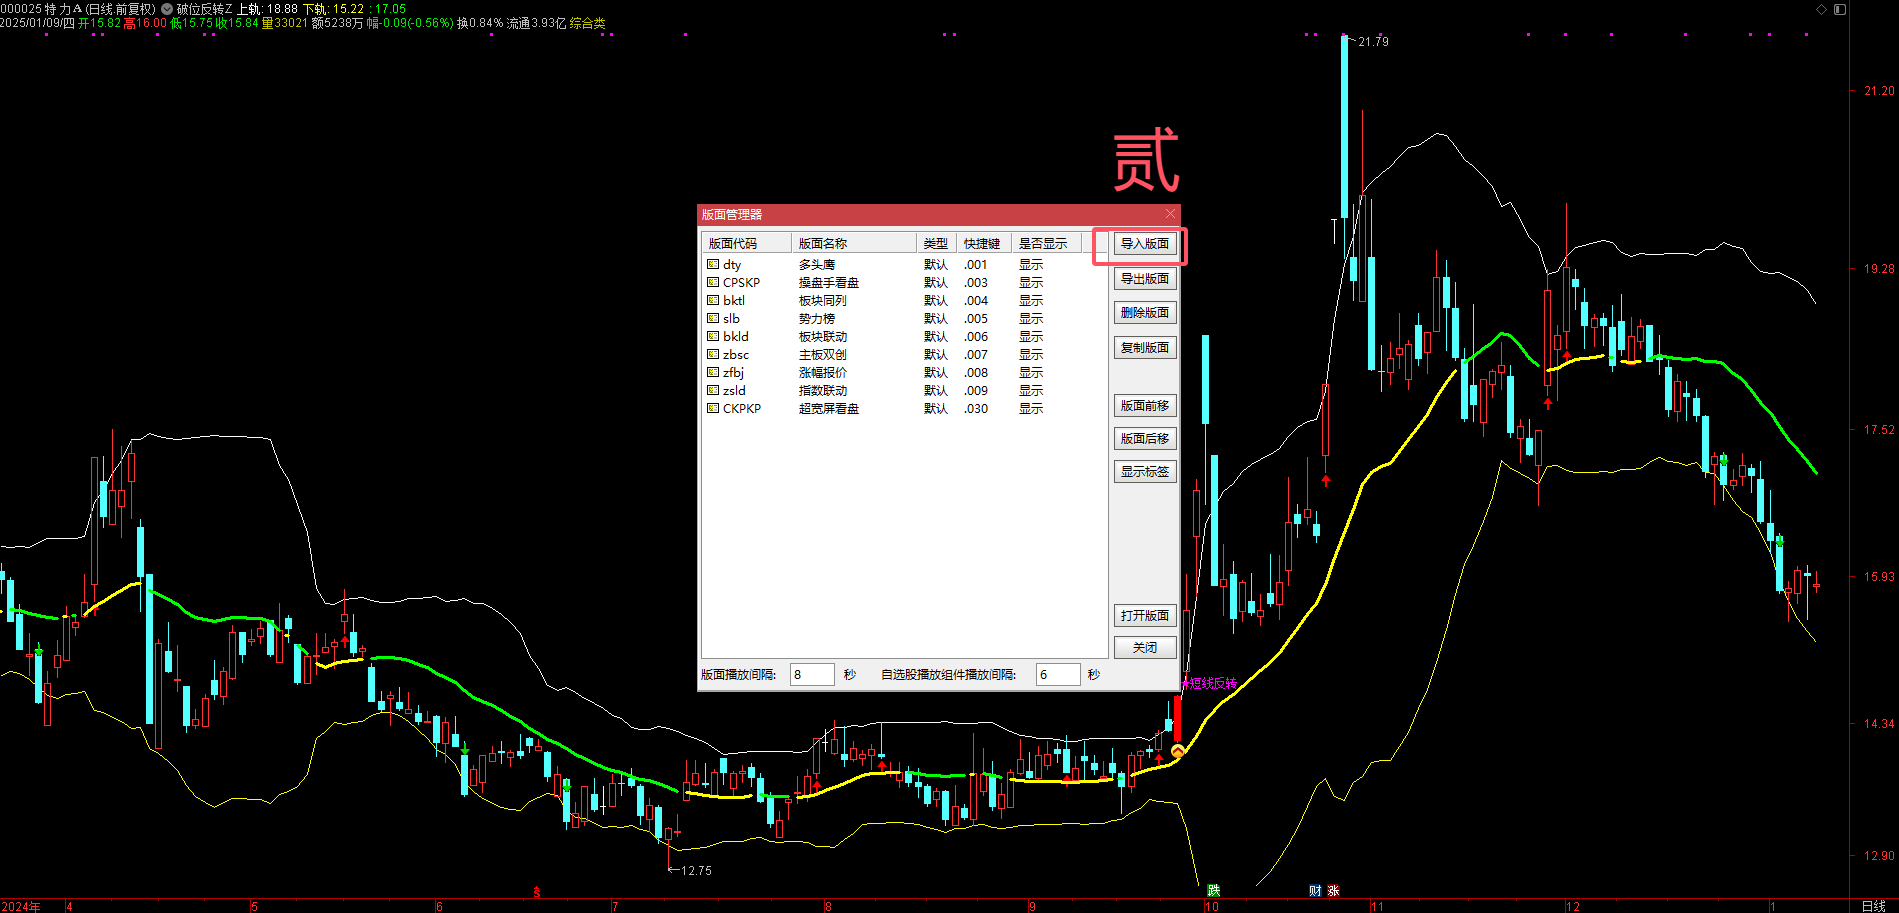Click the month 12 marker on time axis
The height and width of the screenshot is (913, 1899).
click(1572, 907)
